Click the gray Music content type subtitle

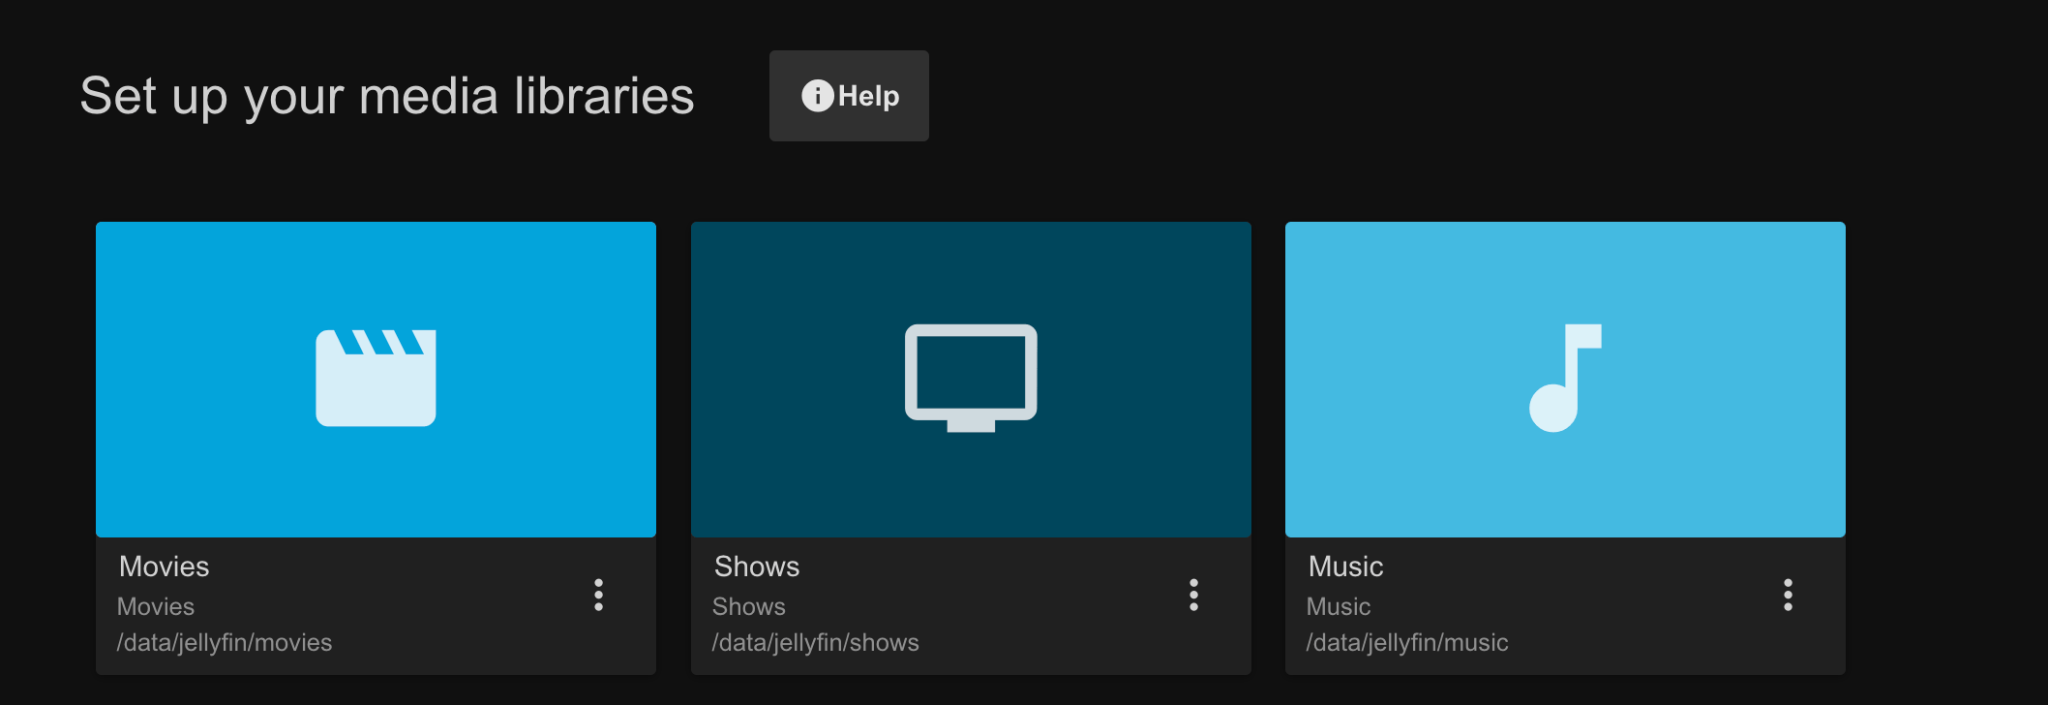[x=1338, y=607]
